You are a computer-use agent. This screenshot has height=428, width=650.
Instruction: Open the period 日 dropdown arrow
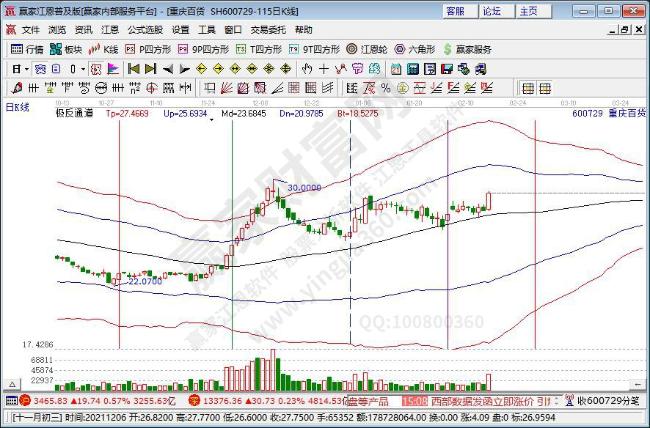pyautogui.click(x=27, y=69)
